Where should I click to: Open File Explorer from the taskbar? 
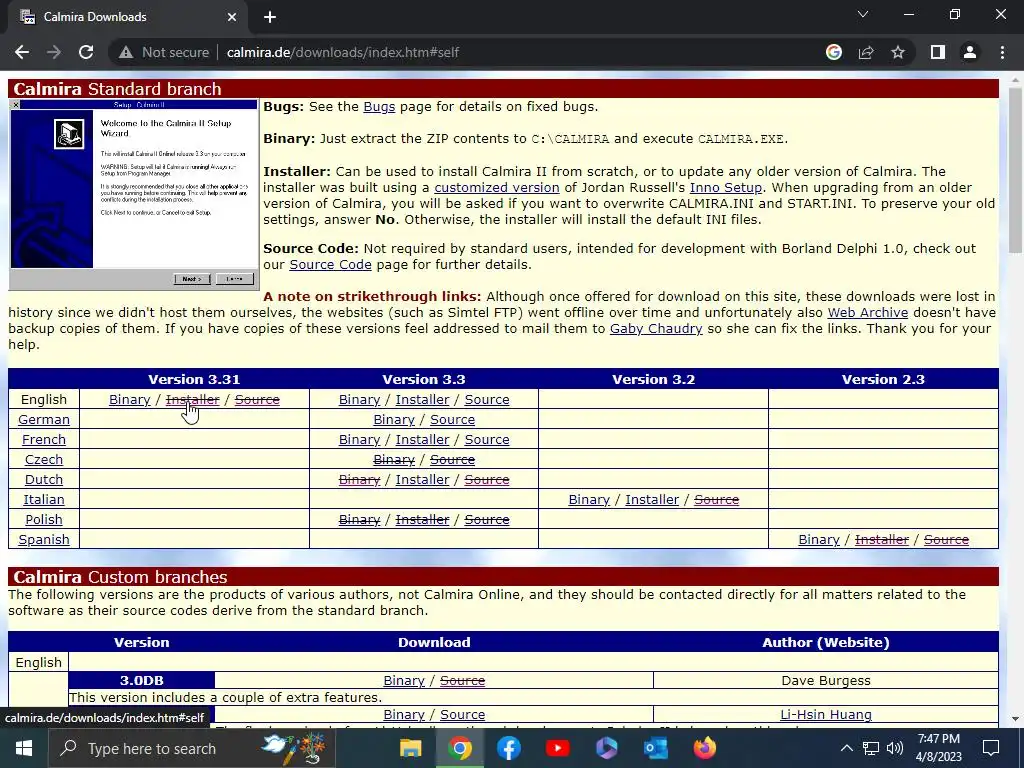(x=411, y=748)
